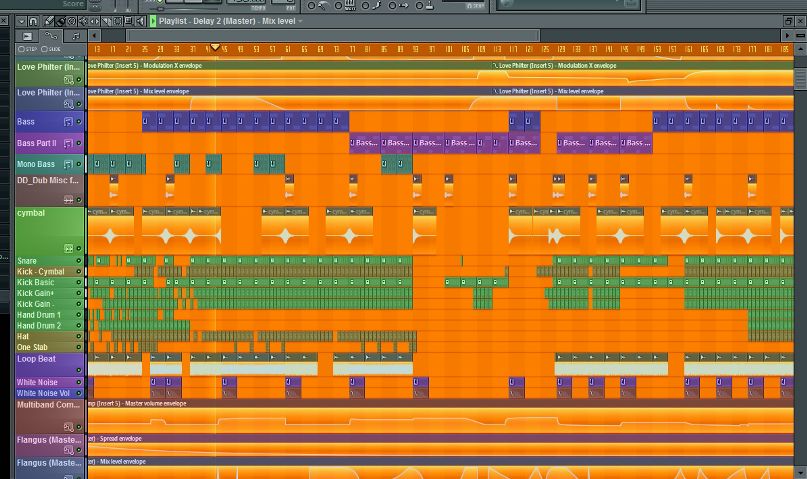Image resolution: width=807 pixels, height=479 pixels.
Task: Click the horizontal timeline scrollbar
Action: click(333, 36)
